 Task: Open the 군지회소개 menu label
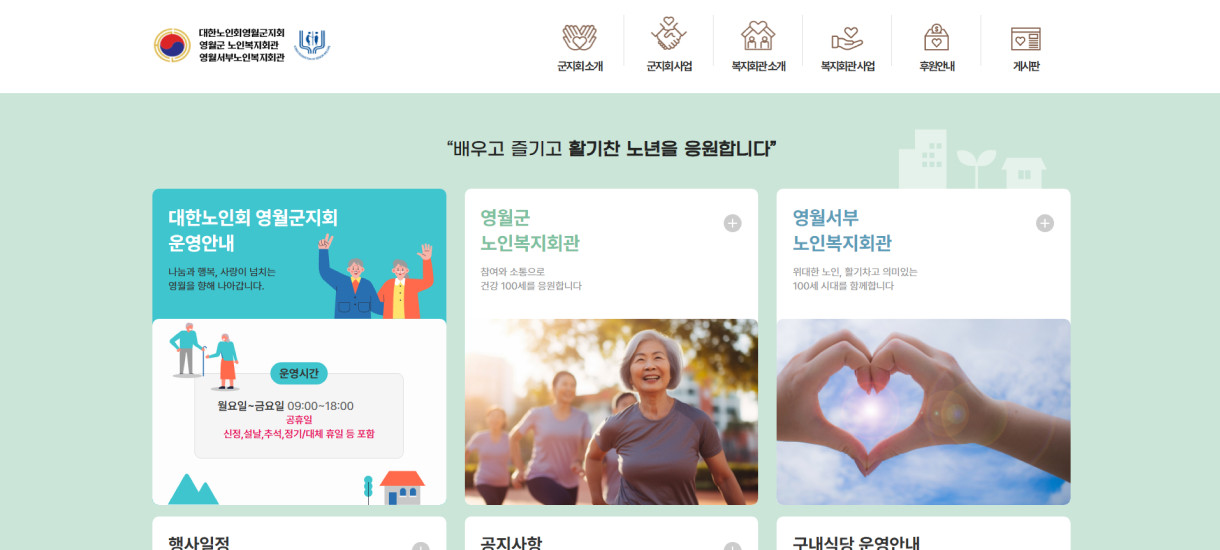tap(580, 67)
